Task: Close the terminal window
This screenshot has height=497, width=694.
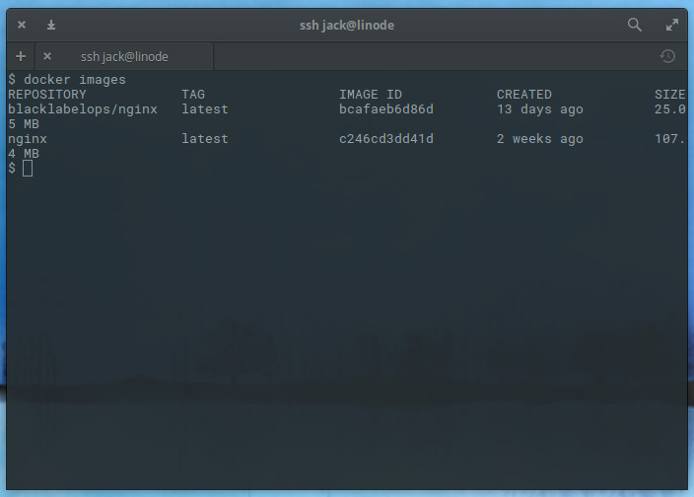Action: [x=21, y=25]
